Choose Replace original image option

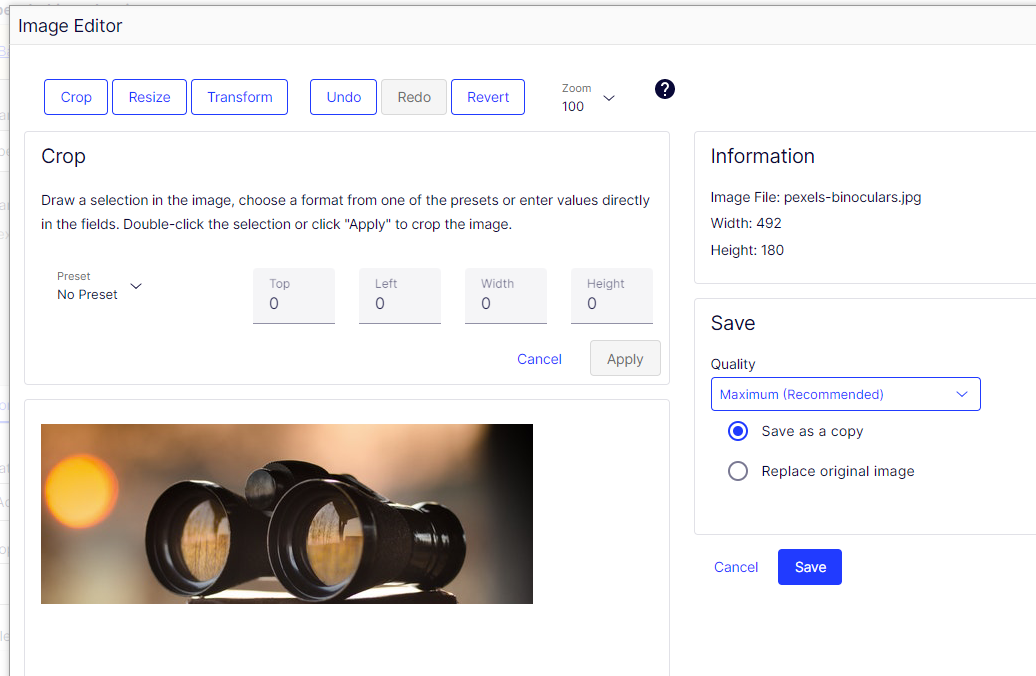coord(738,471)
